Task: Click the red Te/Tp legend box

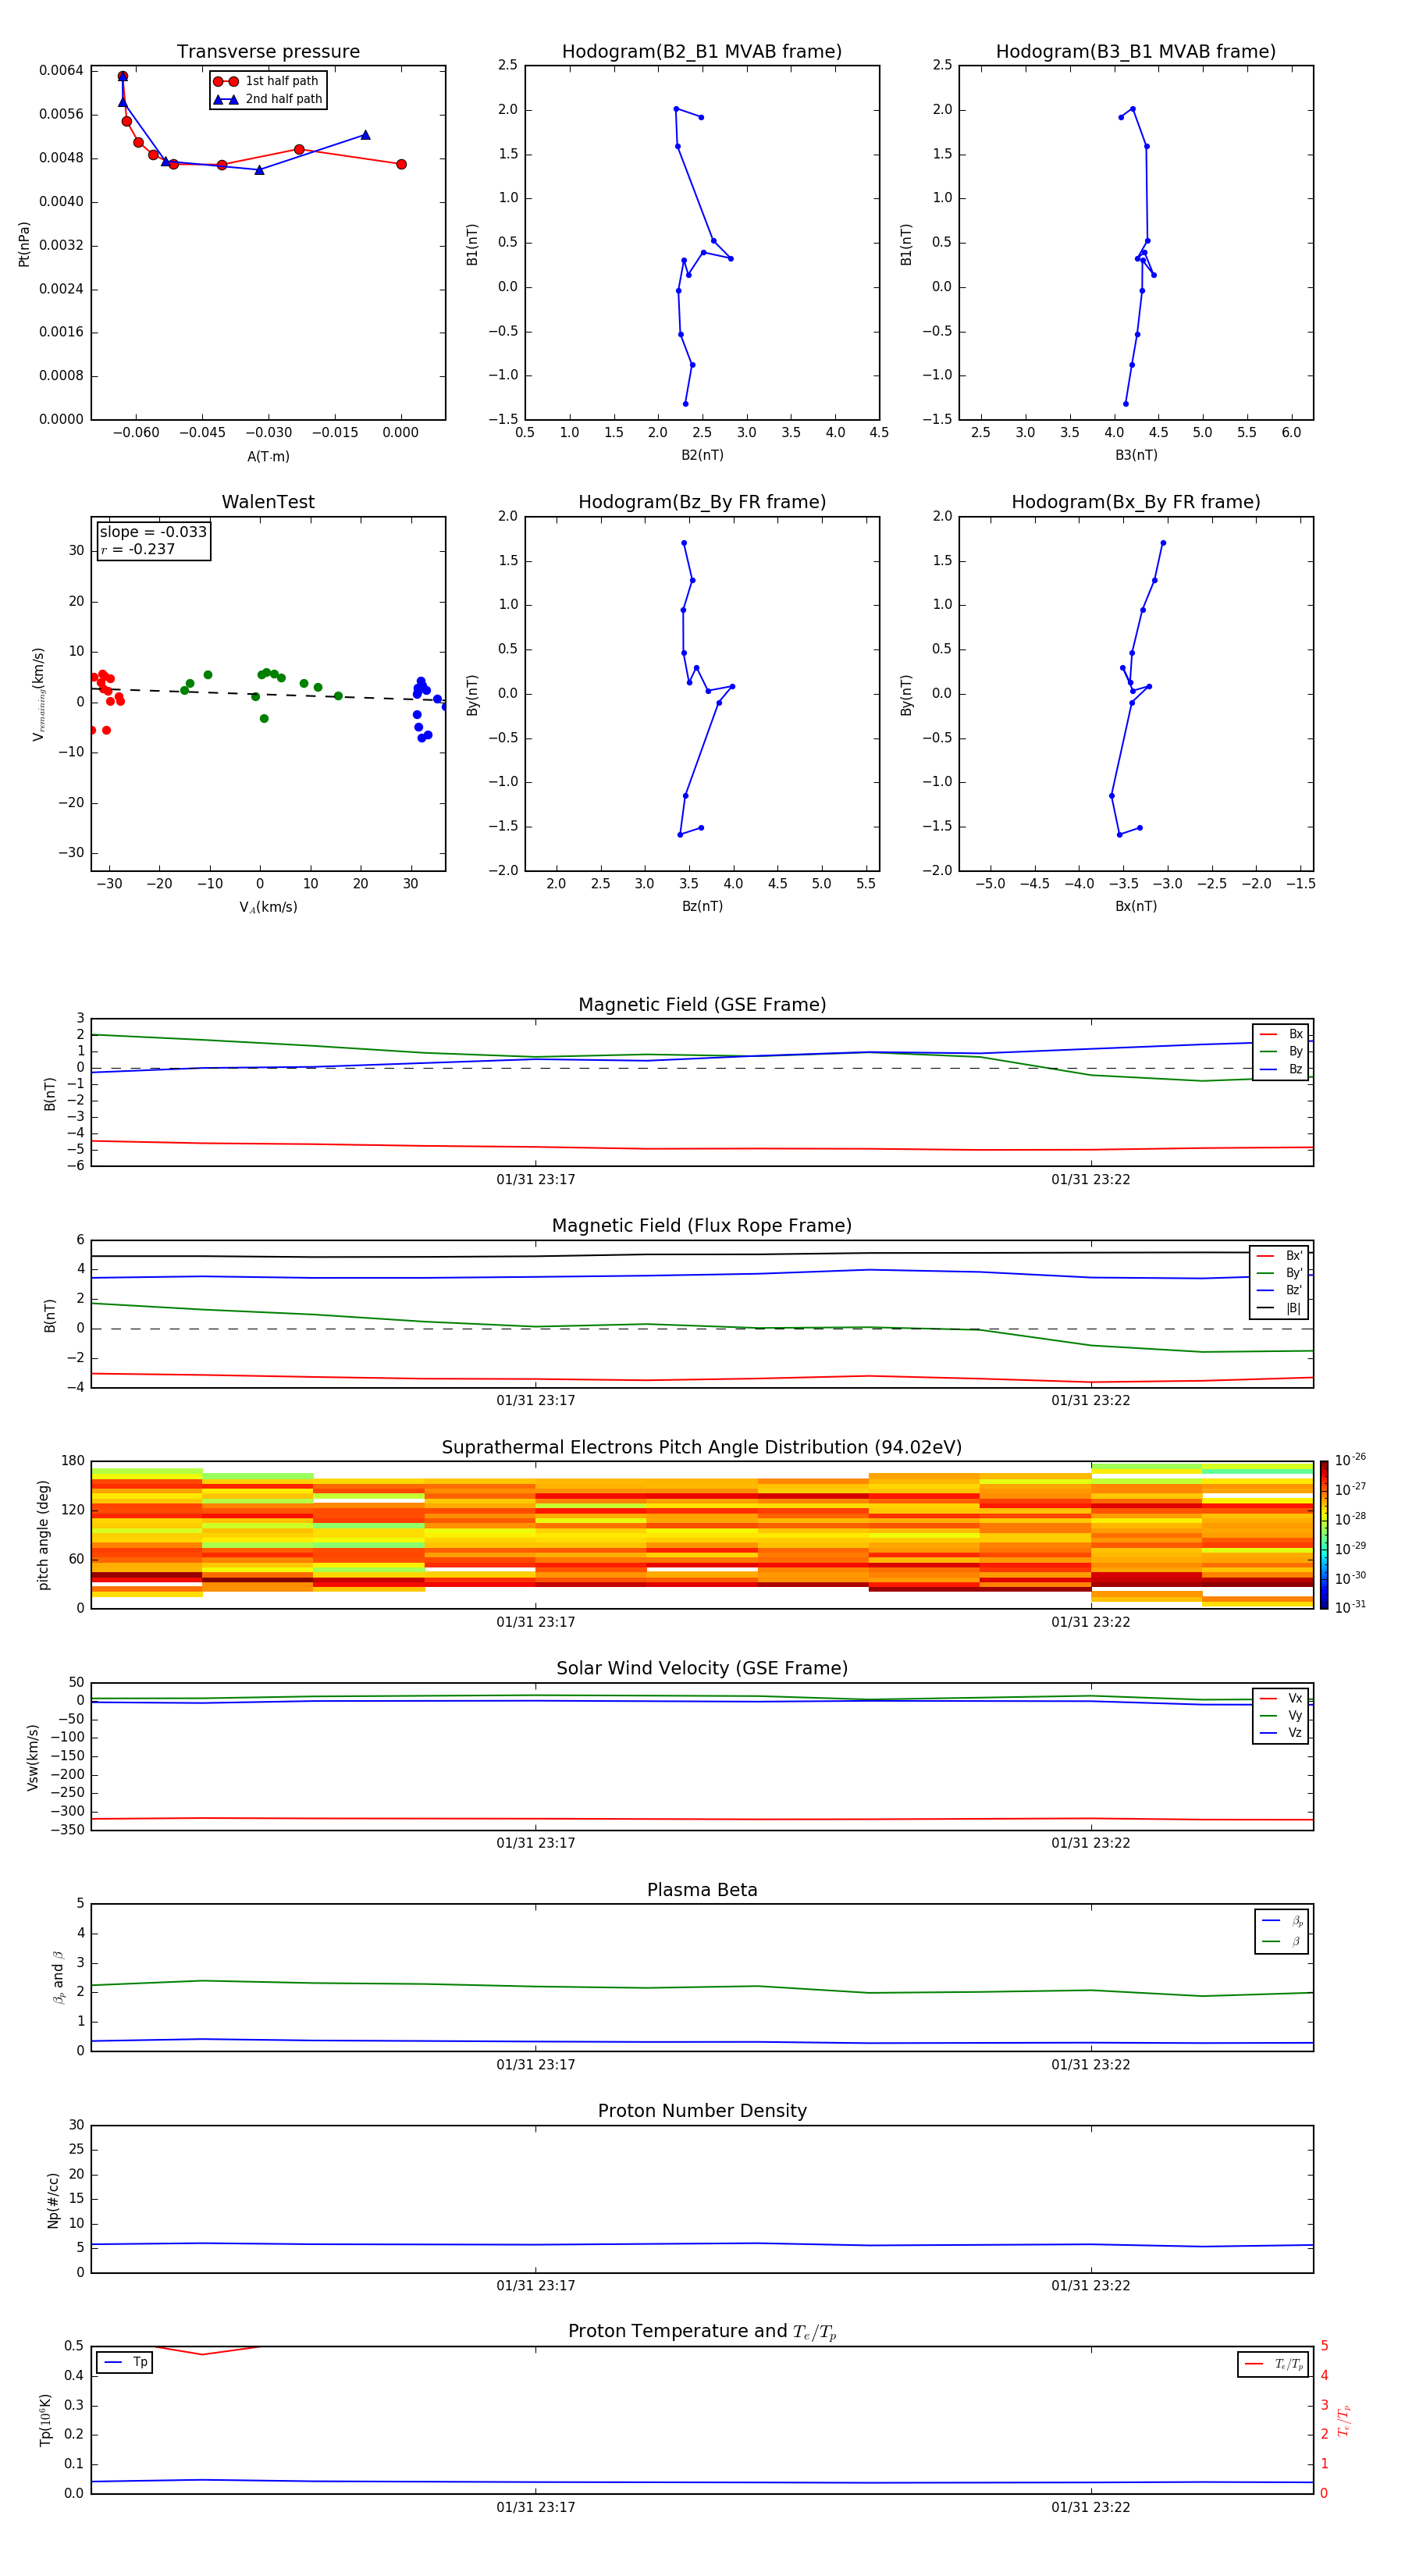Action: click(x=1272, y=2364)
